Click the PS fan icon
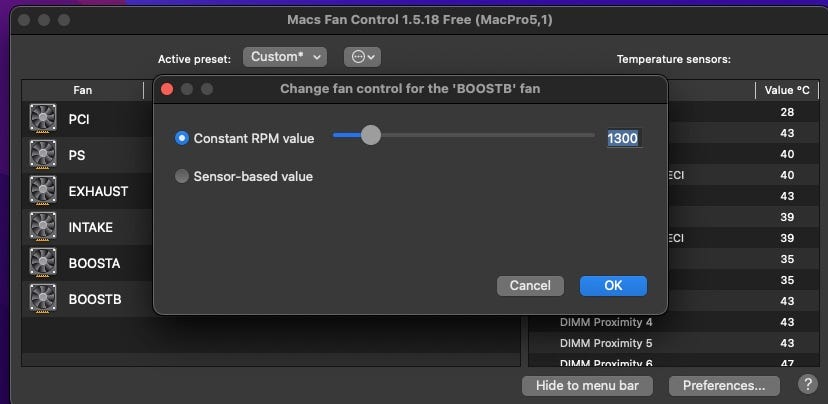This screenshot has height=404, width=828. [x=43, y=155]
